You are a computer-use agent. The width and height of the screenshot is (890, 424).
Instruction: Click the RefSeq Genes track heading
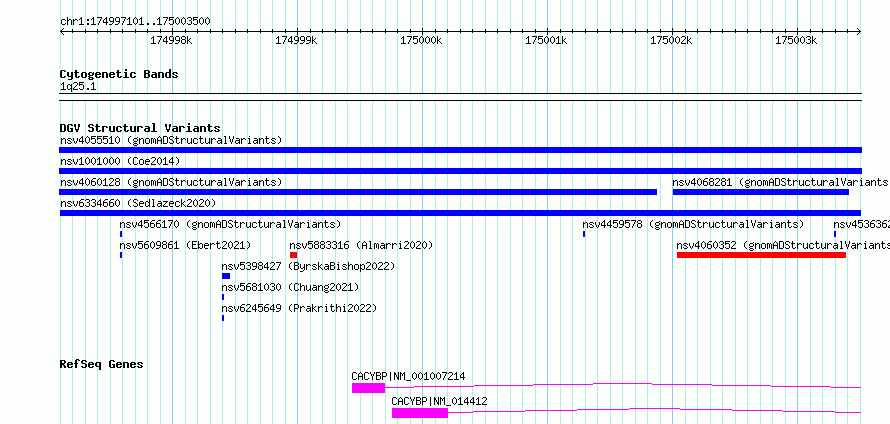point(102,364)
